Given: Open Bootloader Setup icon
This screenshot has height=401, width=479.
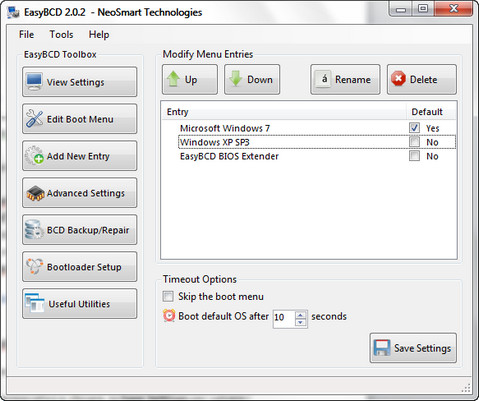Looking at the screenshot, I should point(35,267).
